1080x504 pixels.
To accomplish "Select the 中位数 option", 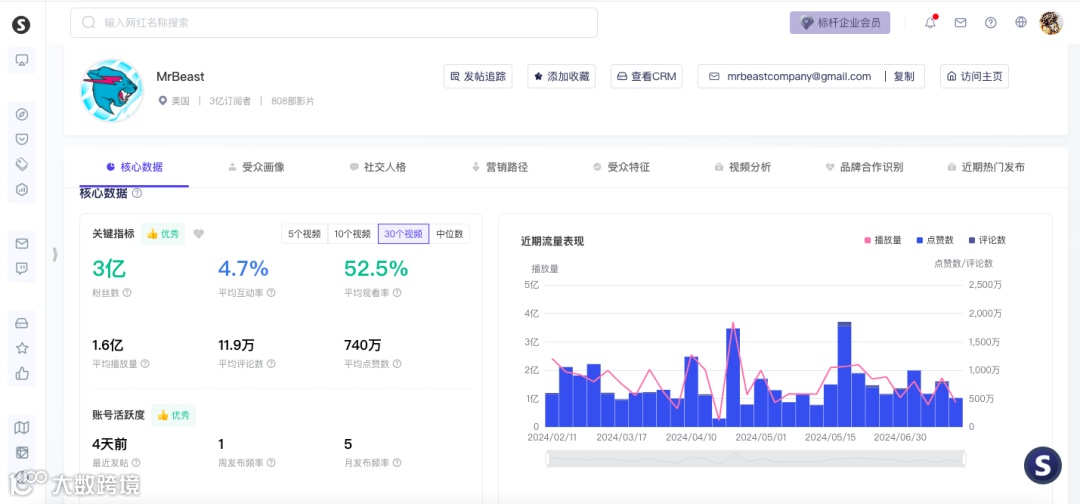I will click(x=450, y=234).
